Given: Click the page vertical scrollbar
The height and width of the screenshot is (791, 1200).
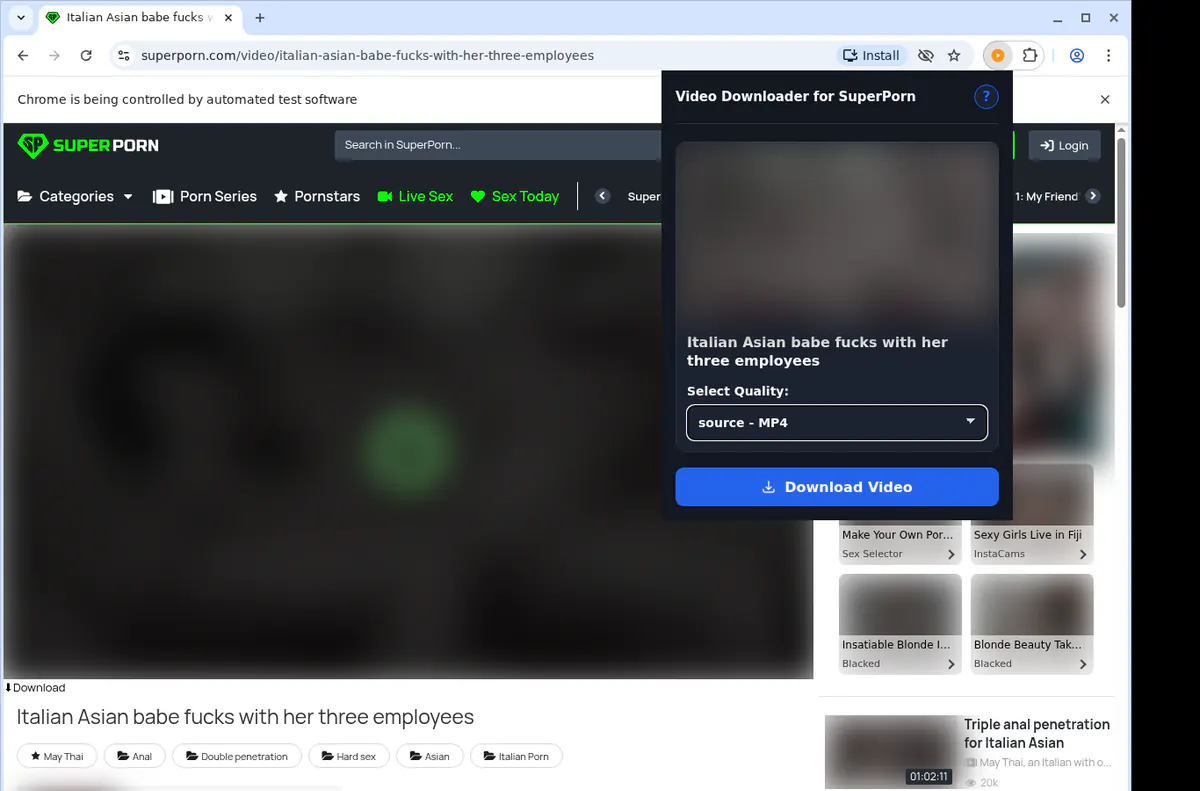Looking at the screenshot, I should pyautogui.click(x=1121, y=222).
